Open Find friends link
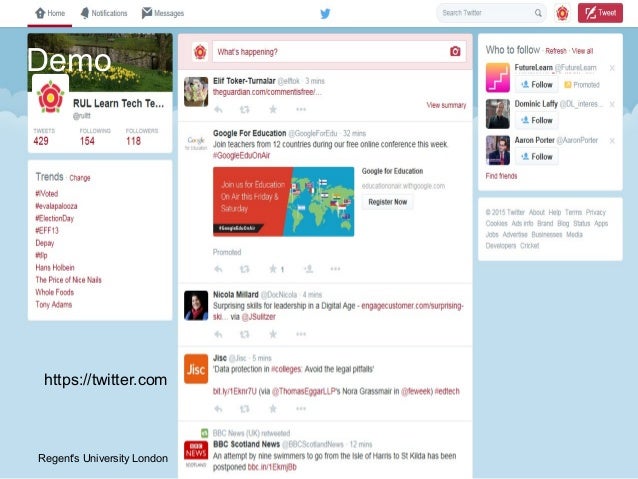638x479 pixels. [501, 176]
